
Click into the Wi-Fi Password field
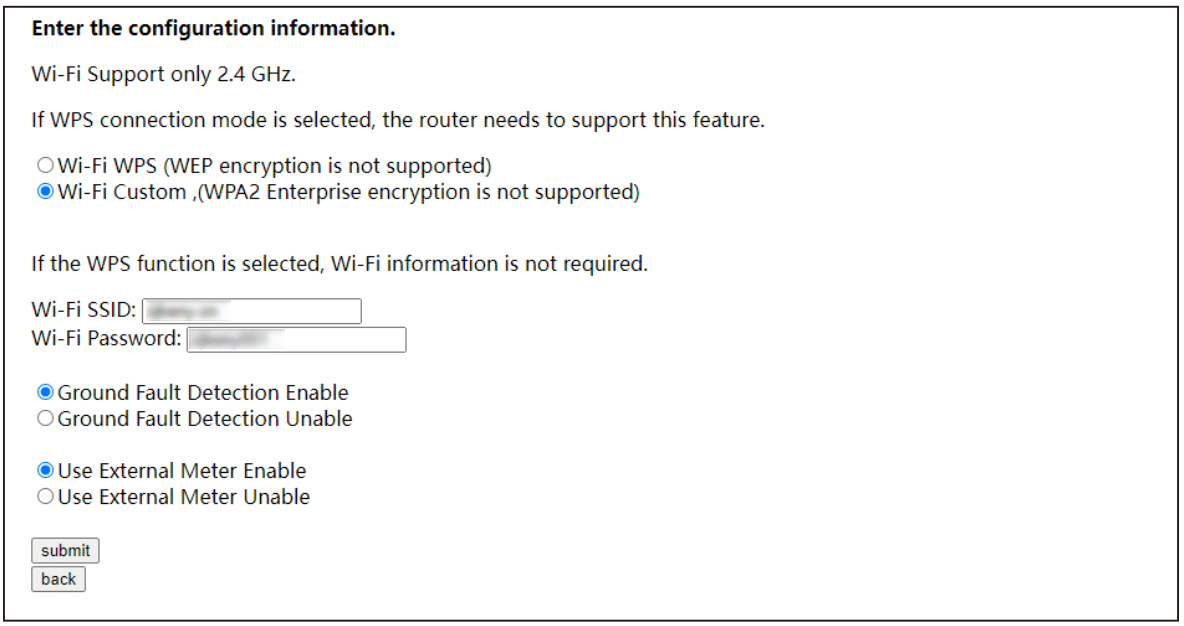[297, 340]
